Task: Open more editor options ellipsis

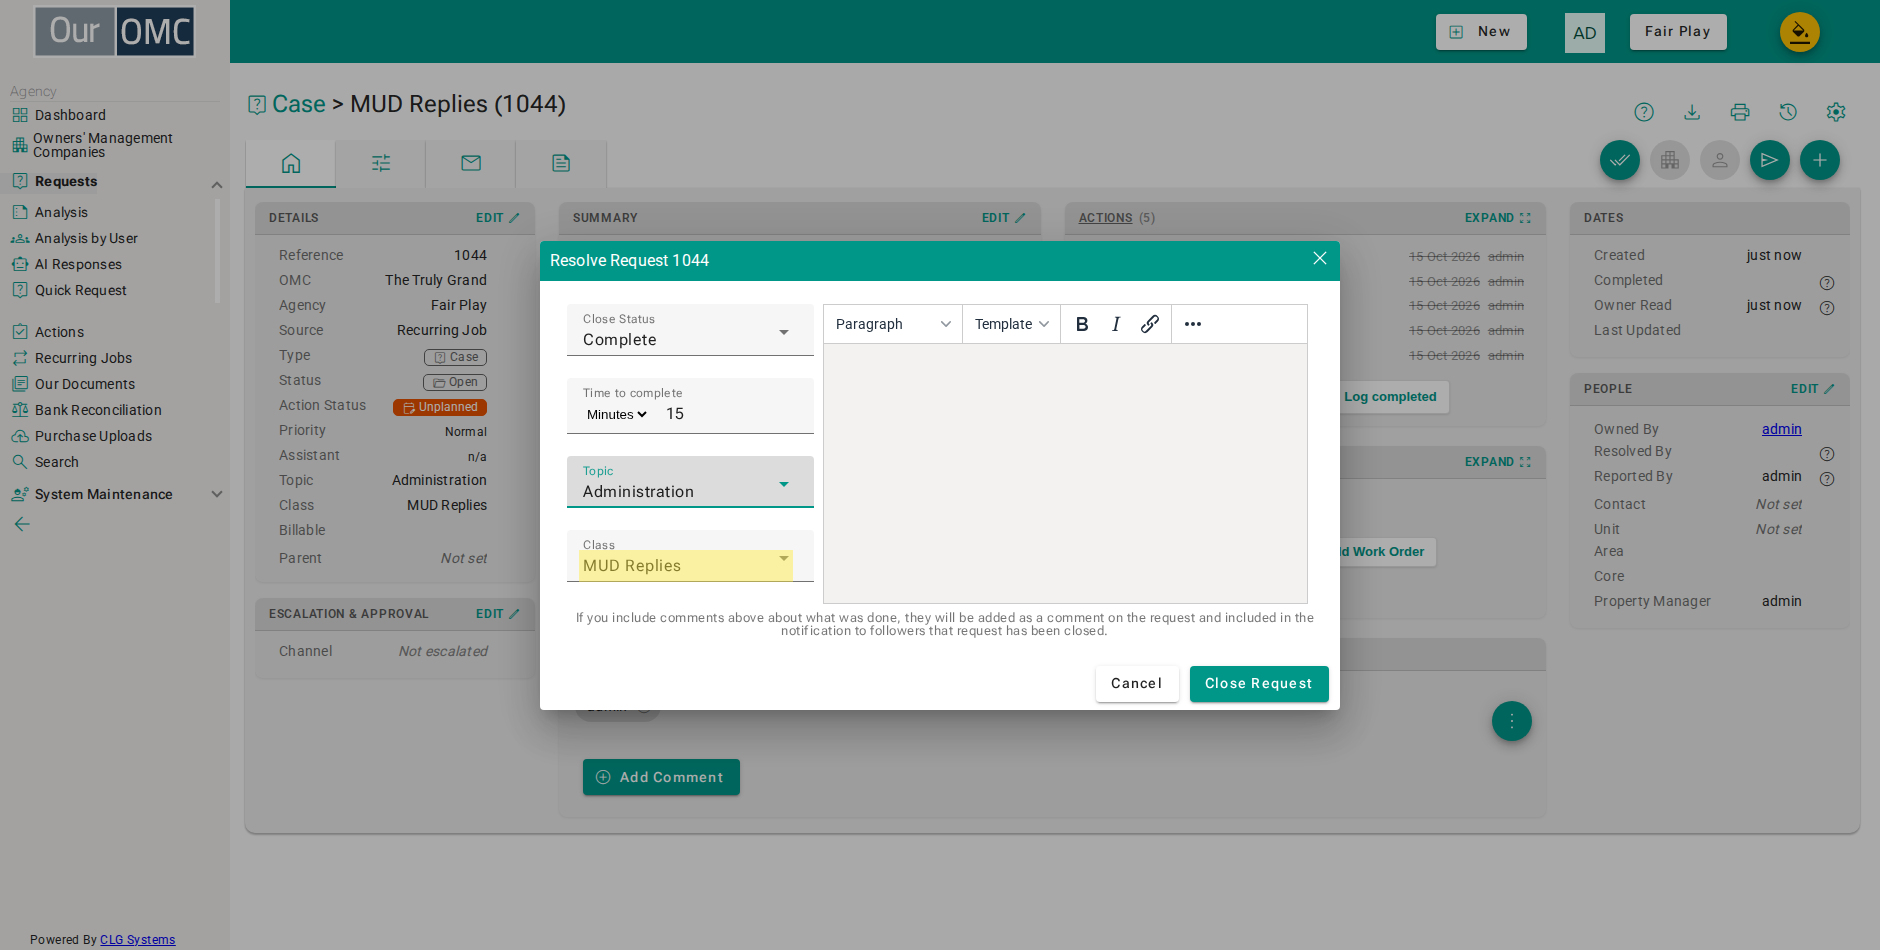Action: point(1193,324)
